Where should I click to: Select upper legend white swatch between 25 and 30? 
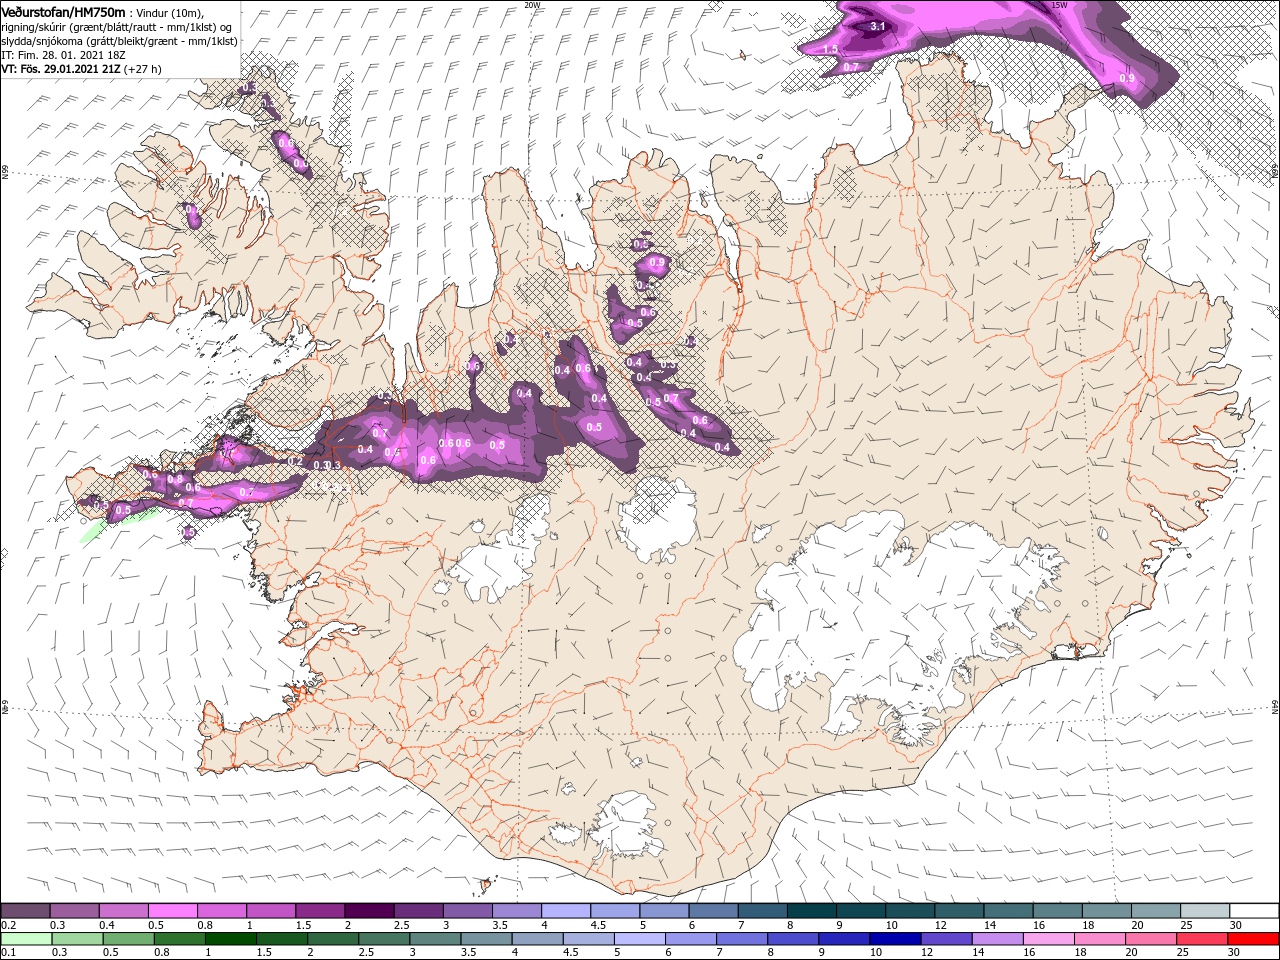[1206, 911]
